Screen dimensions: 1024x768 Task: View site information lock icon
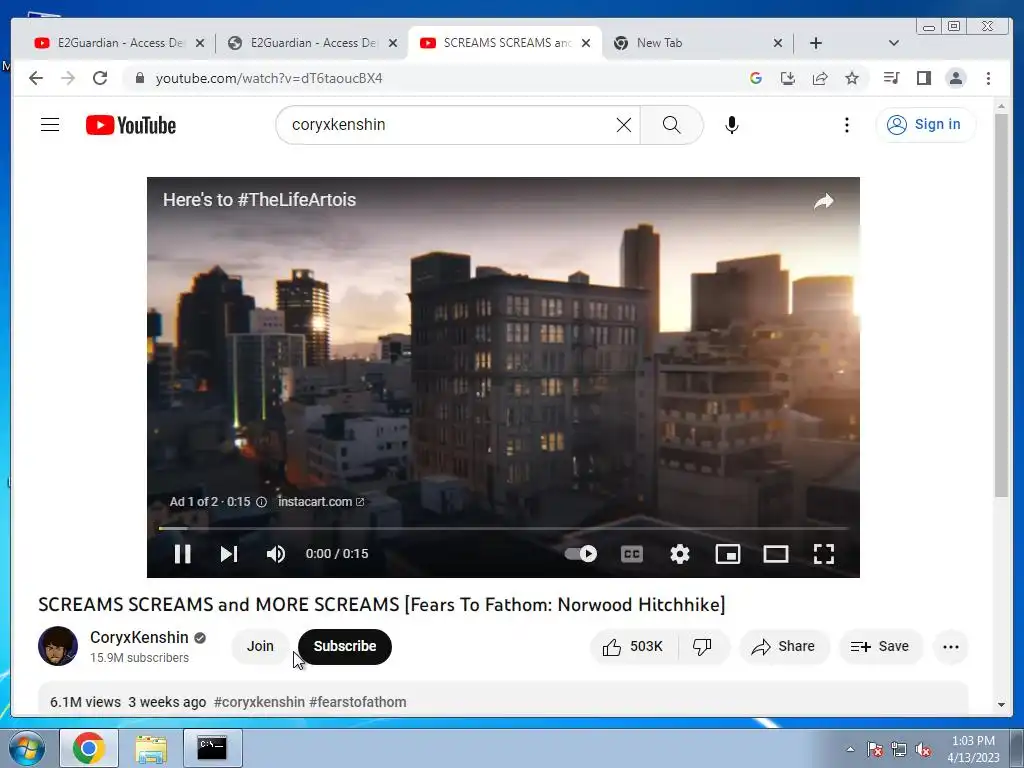pos(139,78)
